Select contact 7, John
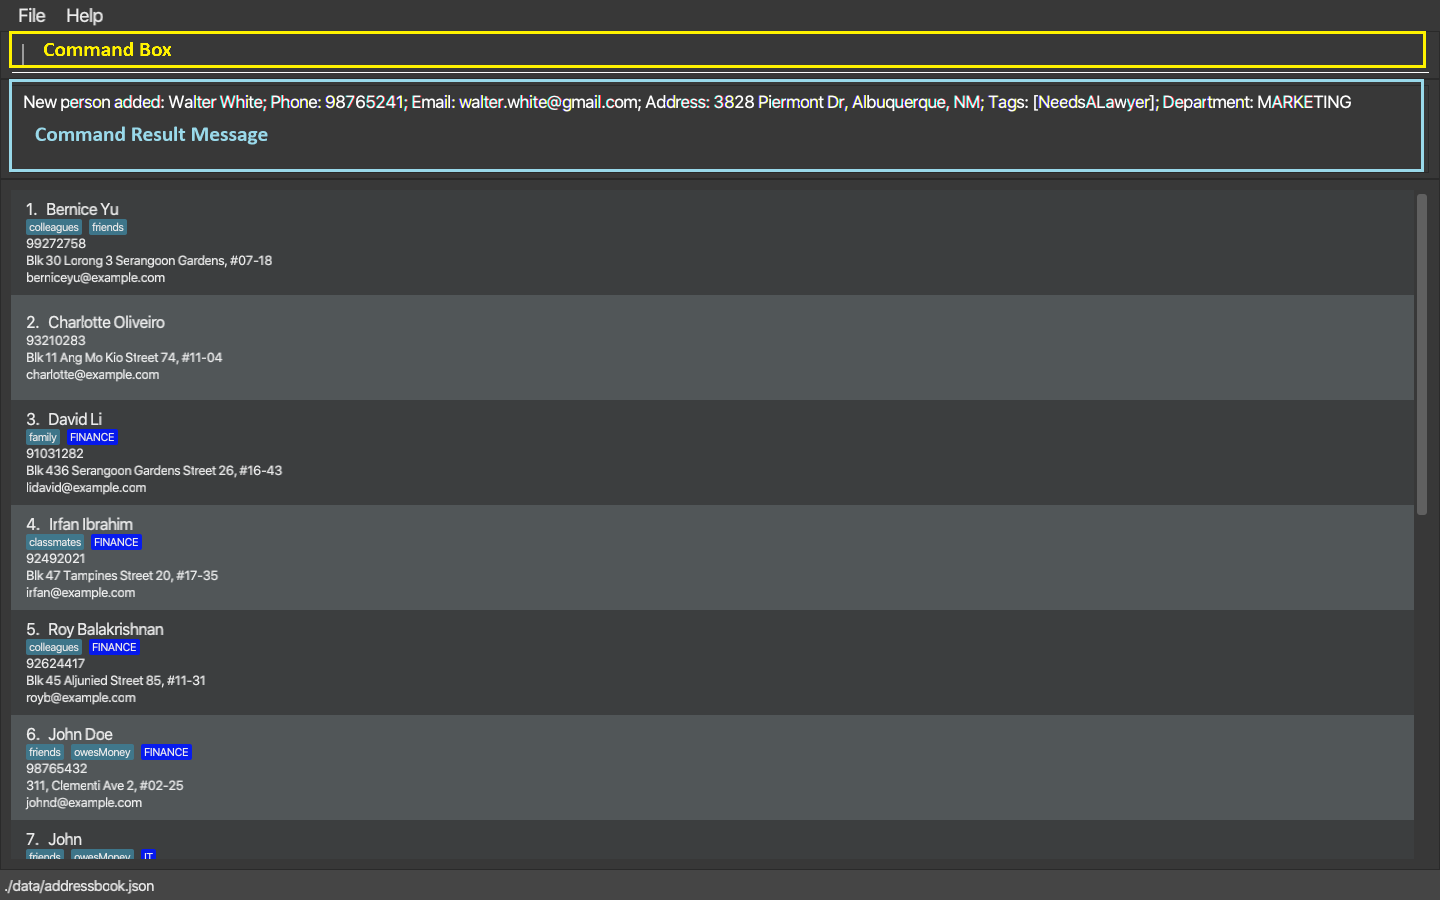The image size is (1440, 900). point(65,839)
